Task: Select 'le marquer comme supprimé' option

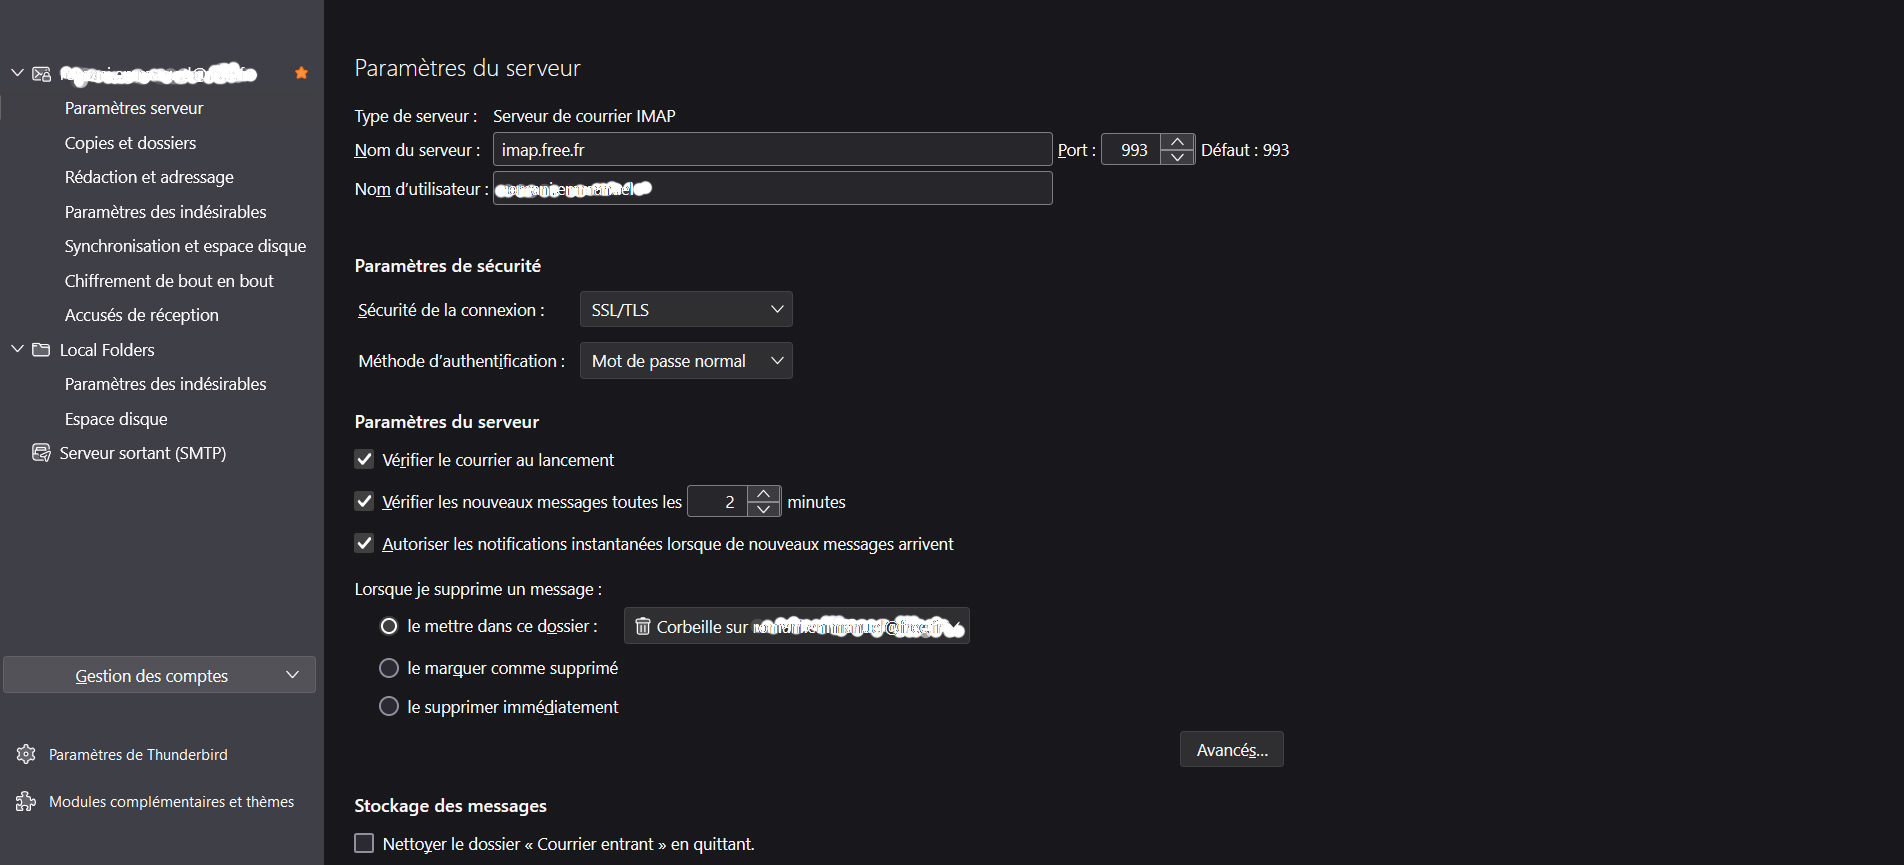Action: pyautogui.click(x=389, y=668)
